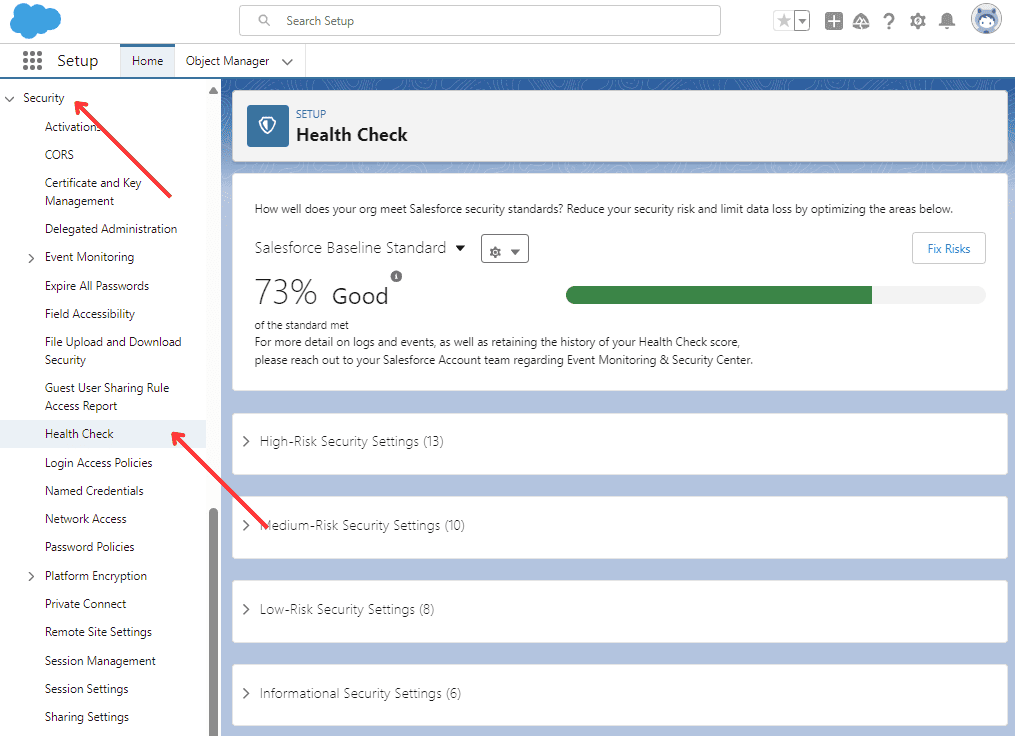1015x736 pixels.
Task: Open the Global Actions plus icon
Action: tap(833, 21)
